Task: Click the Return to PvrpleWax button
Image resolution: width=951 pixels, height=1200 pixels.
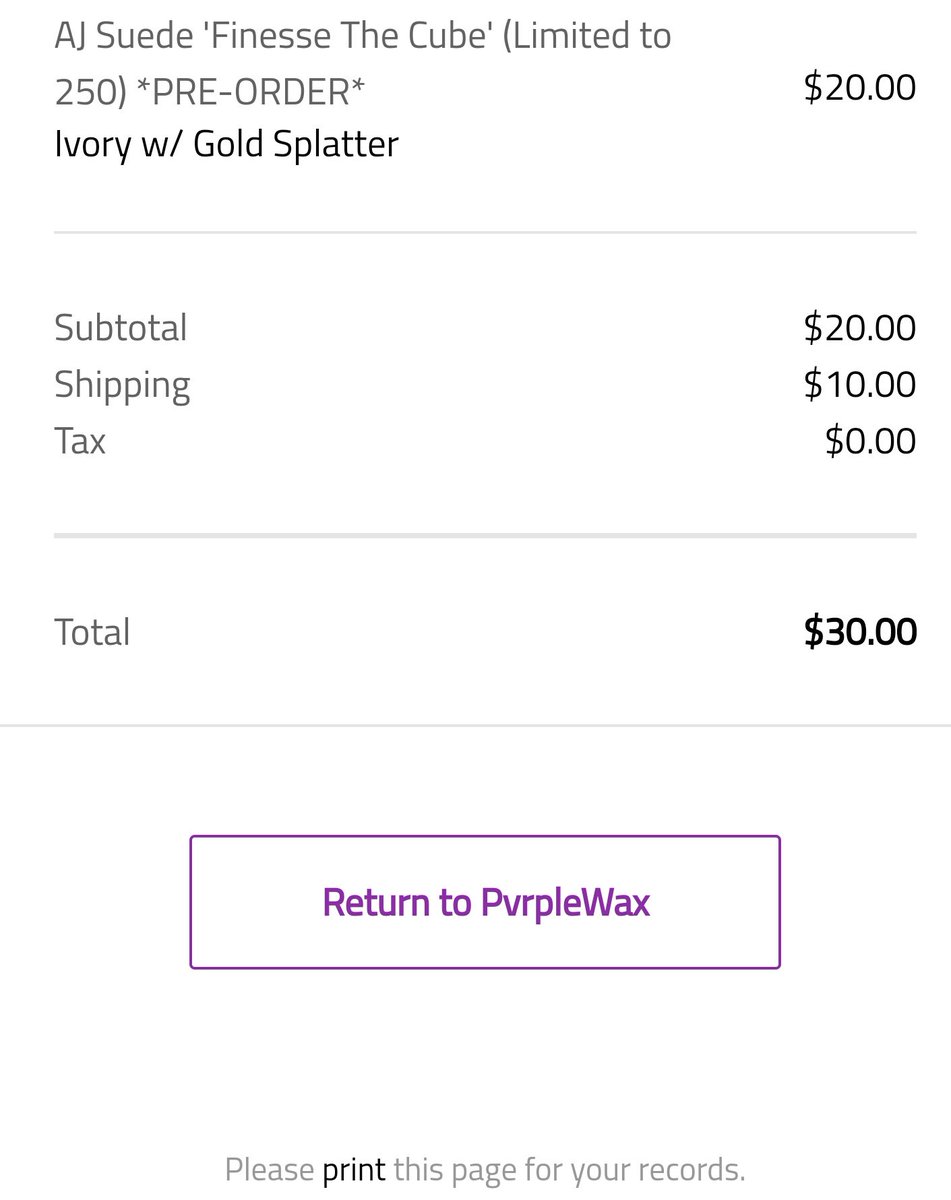Action: point(485,902)
